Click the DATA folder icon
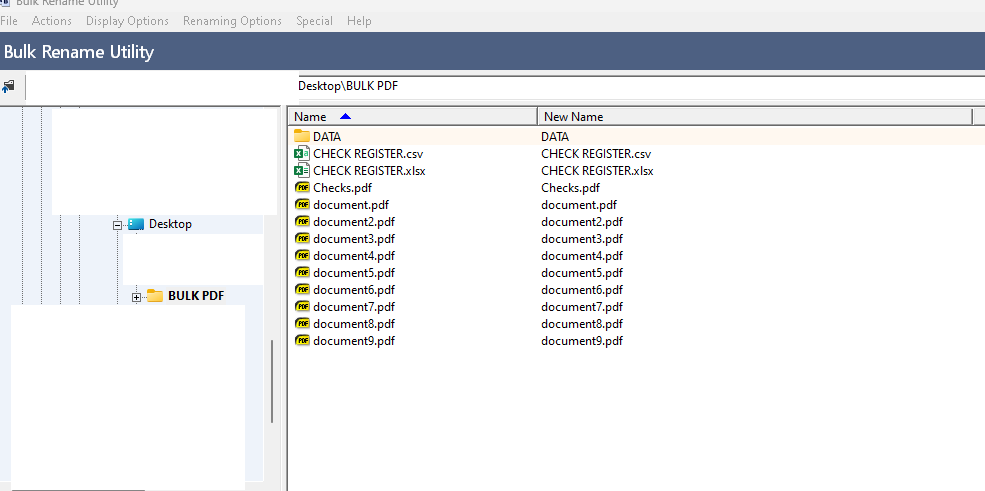 pyautogui.click(x=302, y=136)
